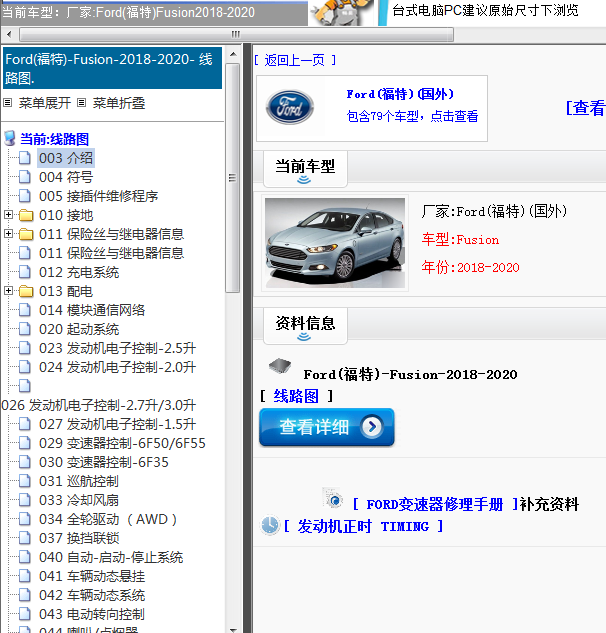Open tree item 005 接插件维修程序
The height and width of the screenshot is (633, 606).
point(99,196)
